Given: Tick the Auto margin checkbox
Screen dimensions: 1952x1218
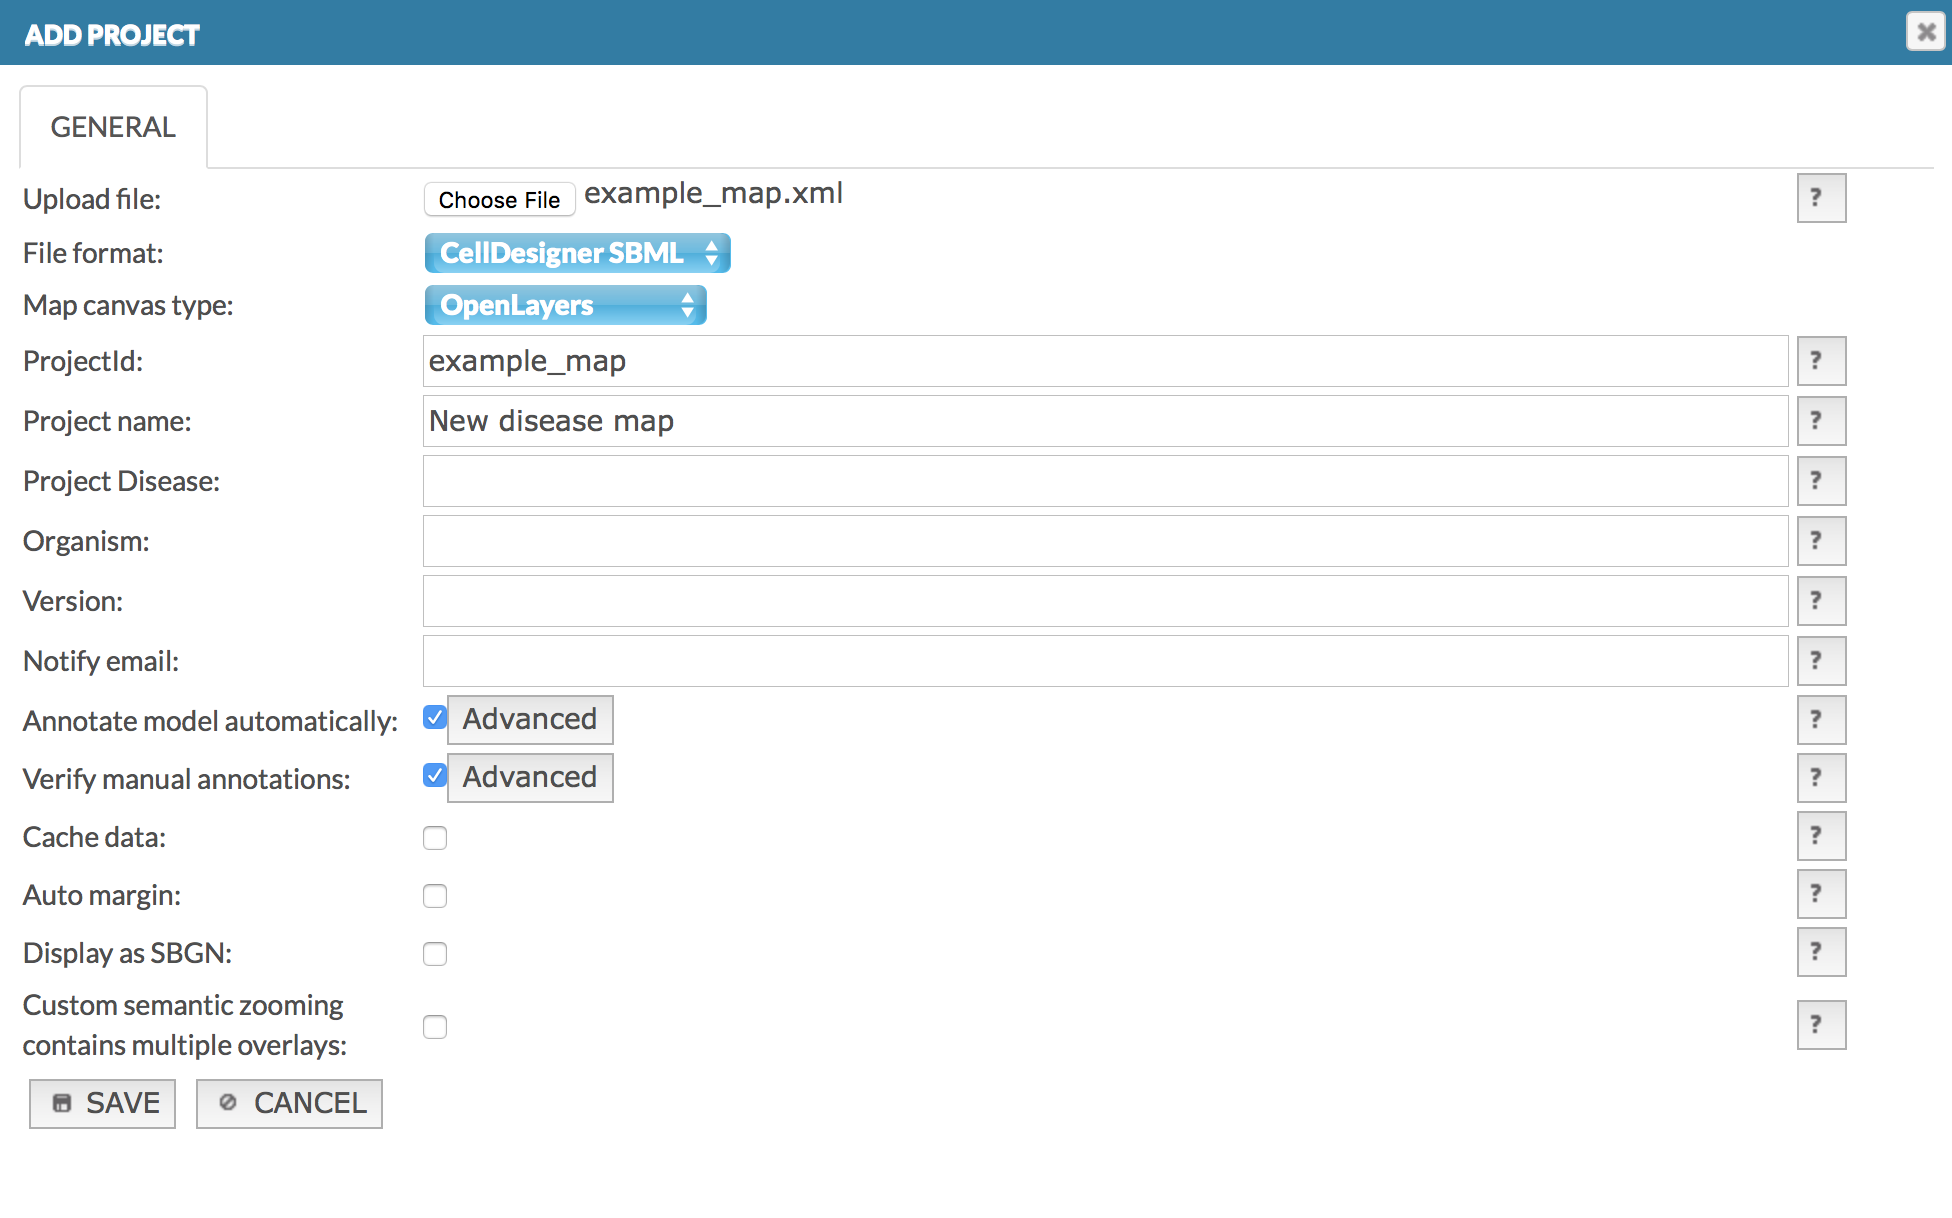Looking at the screenshot, I should [x=434, y=896].
